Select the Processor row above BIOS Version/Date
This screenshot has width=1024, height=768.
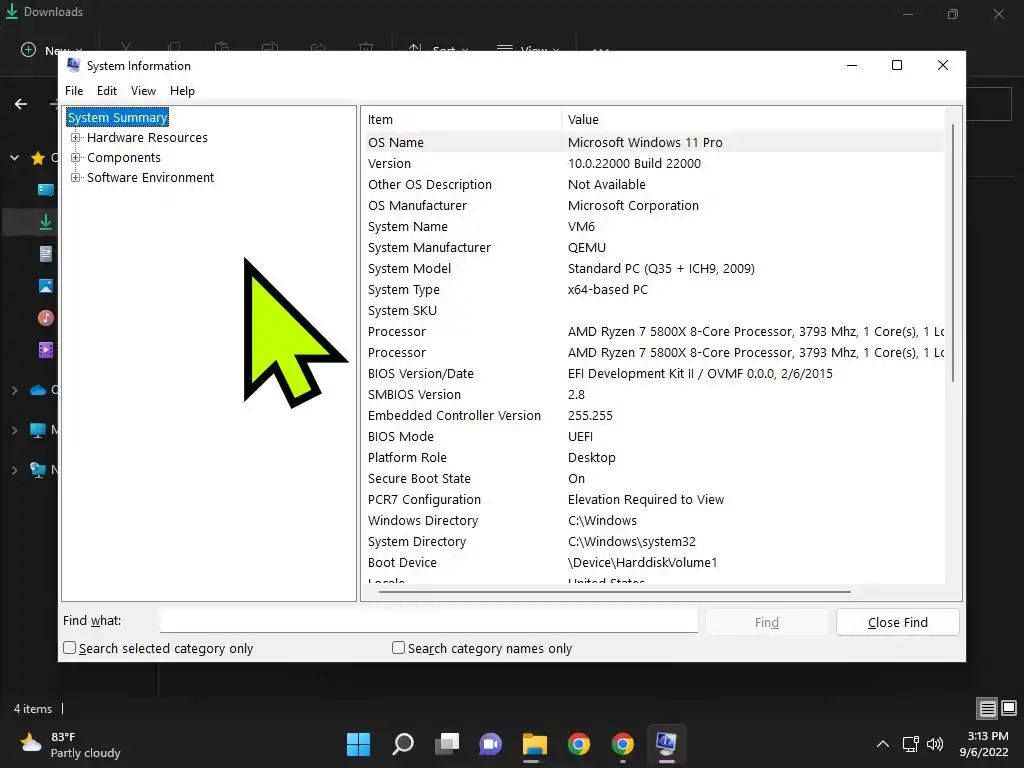[x=653, y=353]
